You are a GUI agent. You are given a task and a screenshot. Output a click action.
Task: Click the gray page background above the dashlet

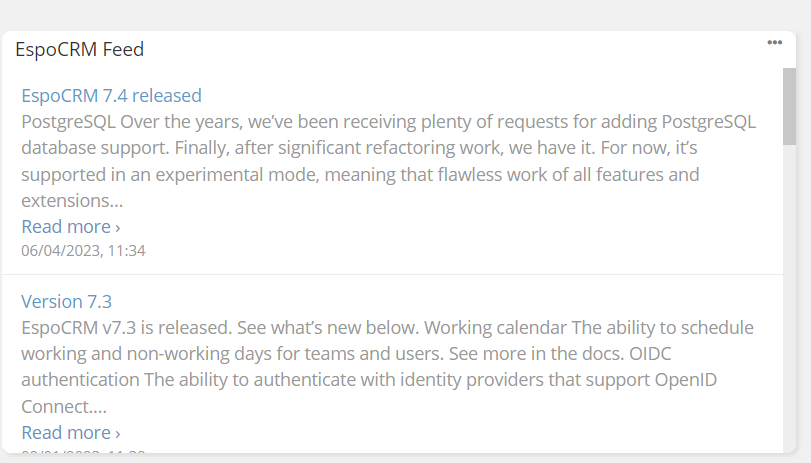click(400, 14)
